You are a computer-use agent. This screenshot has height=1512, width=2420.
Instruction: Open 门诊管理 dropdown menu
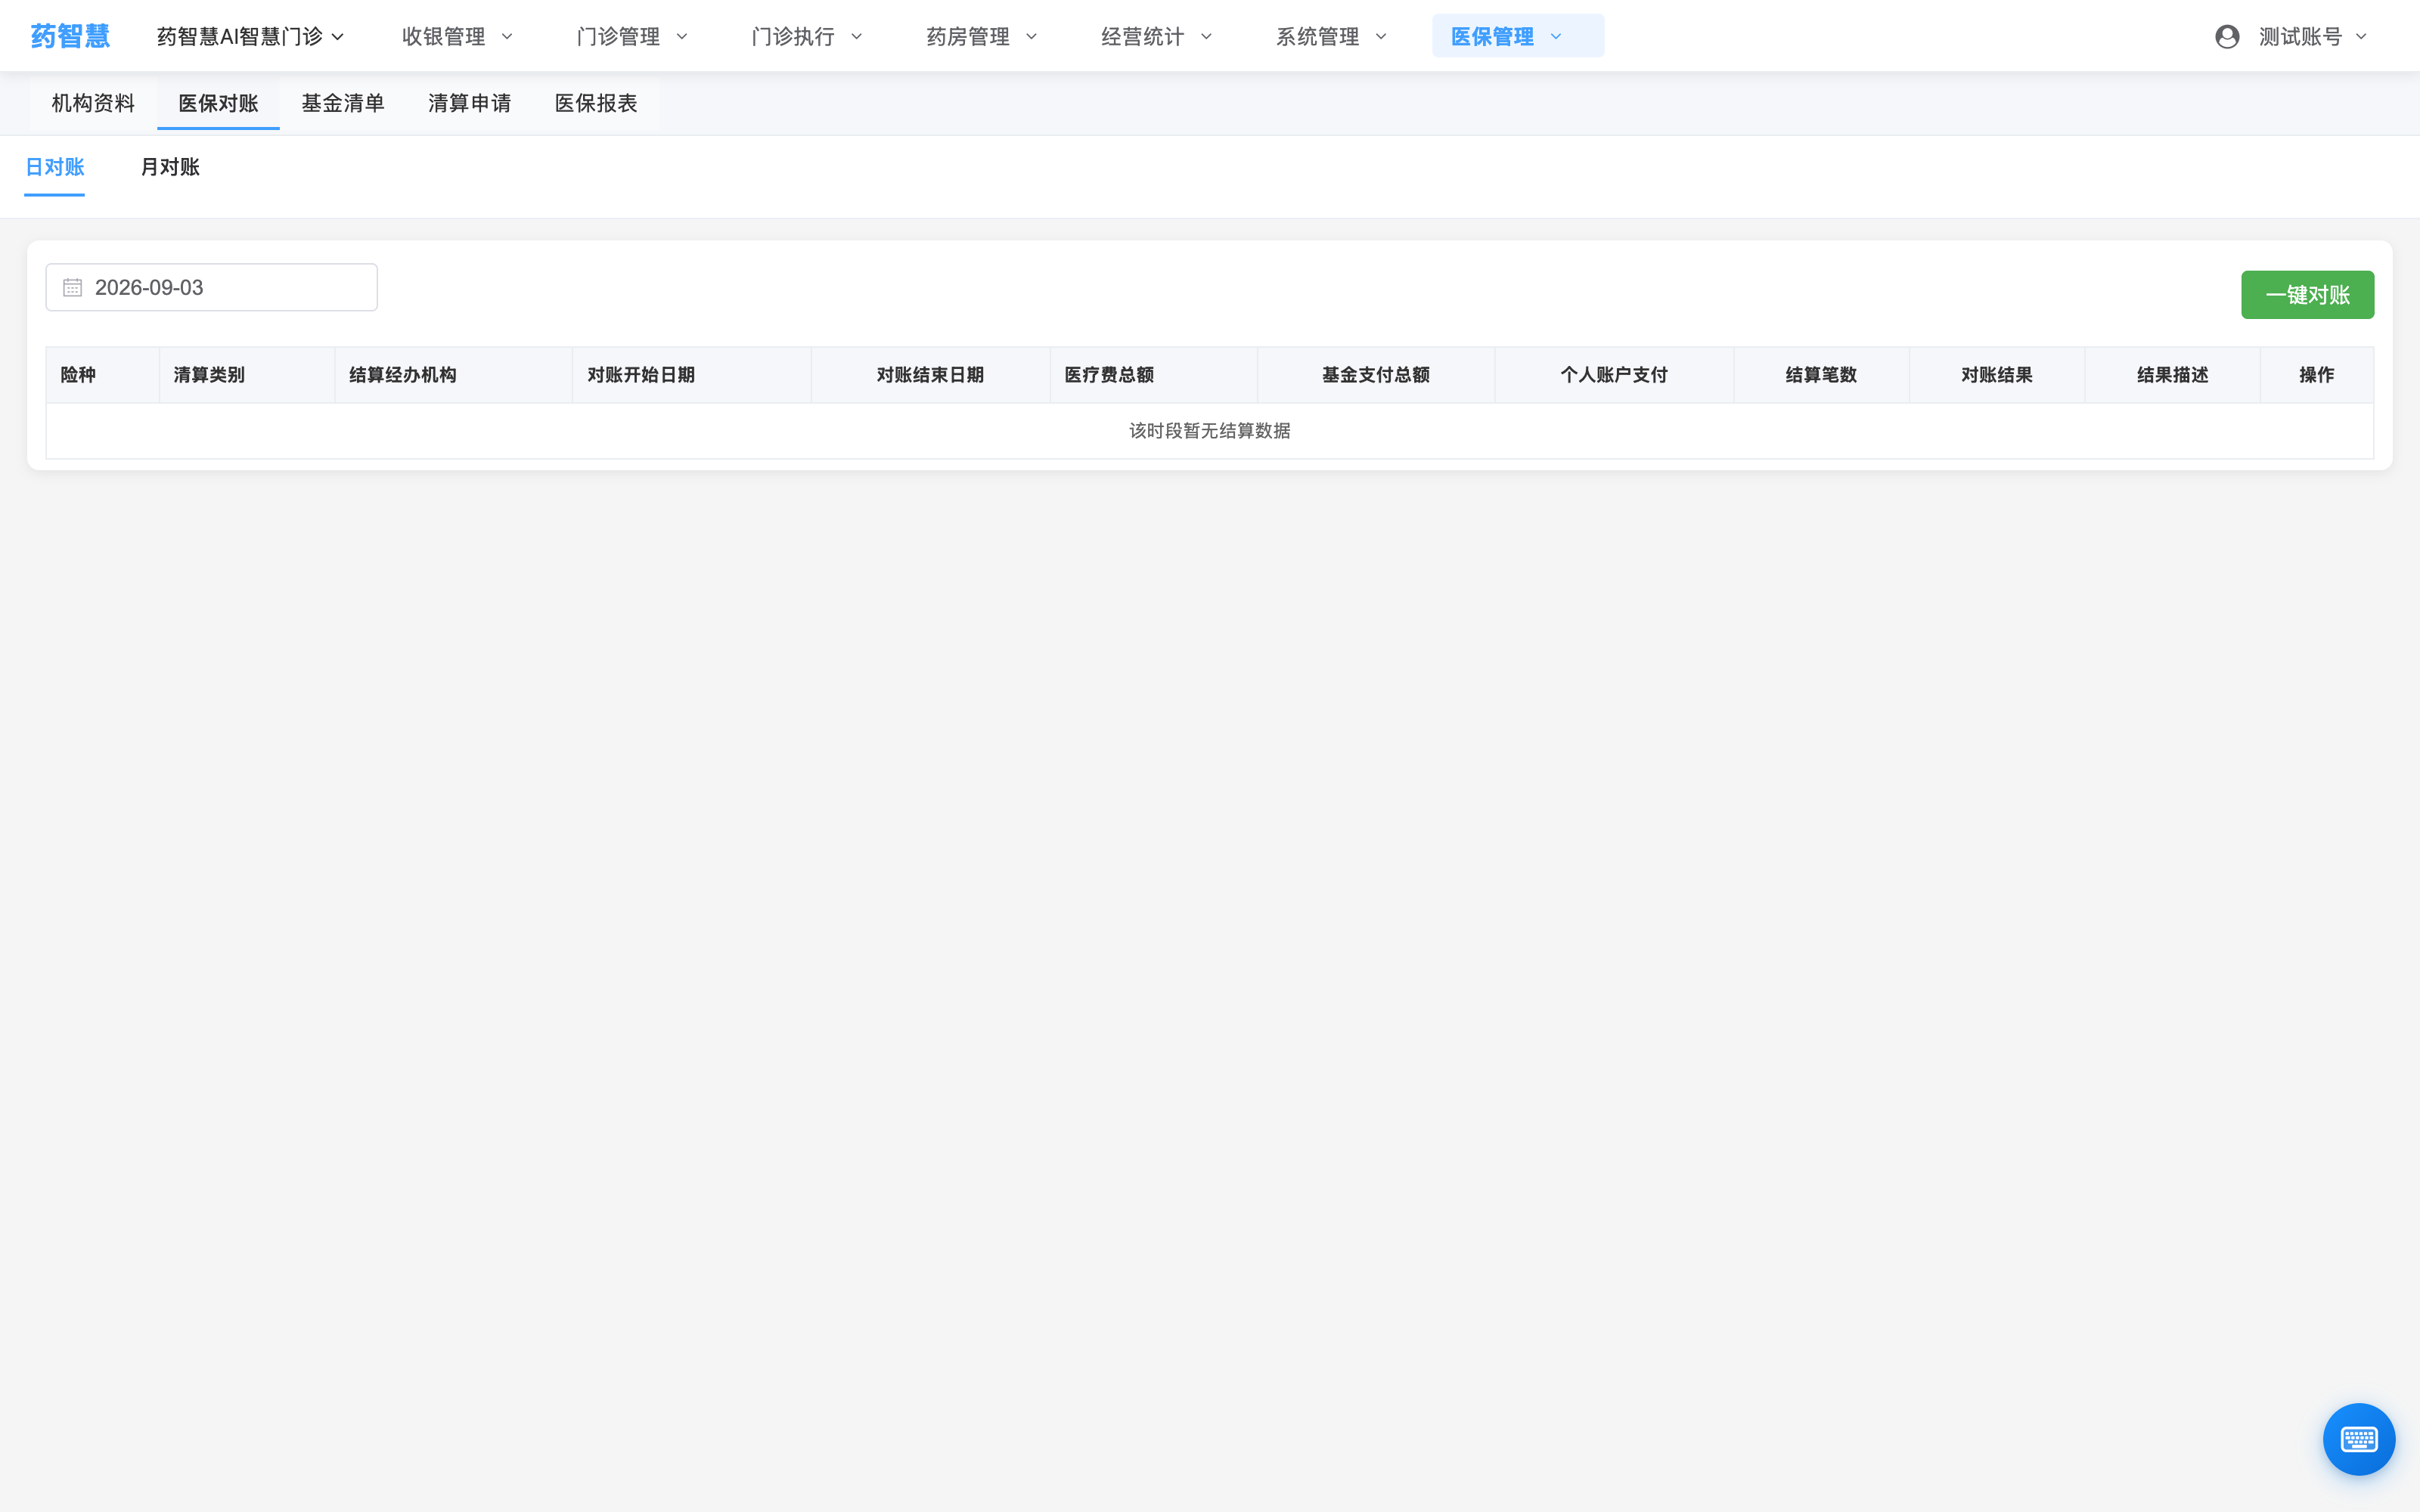pos(632,37)
